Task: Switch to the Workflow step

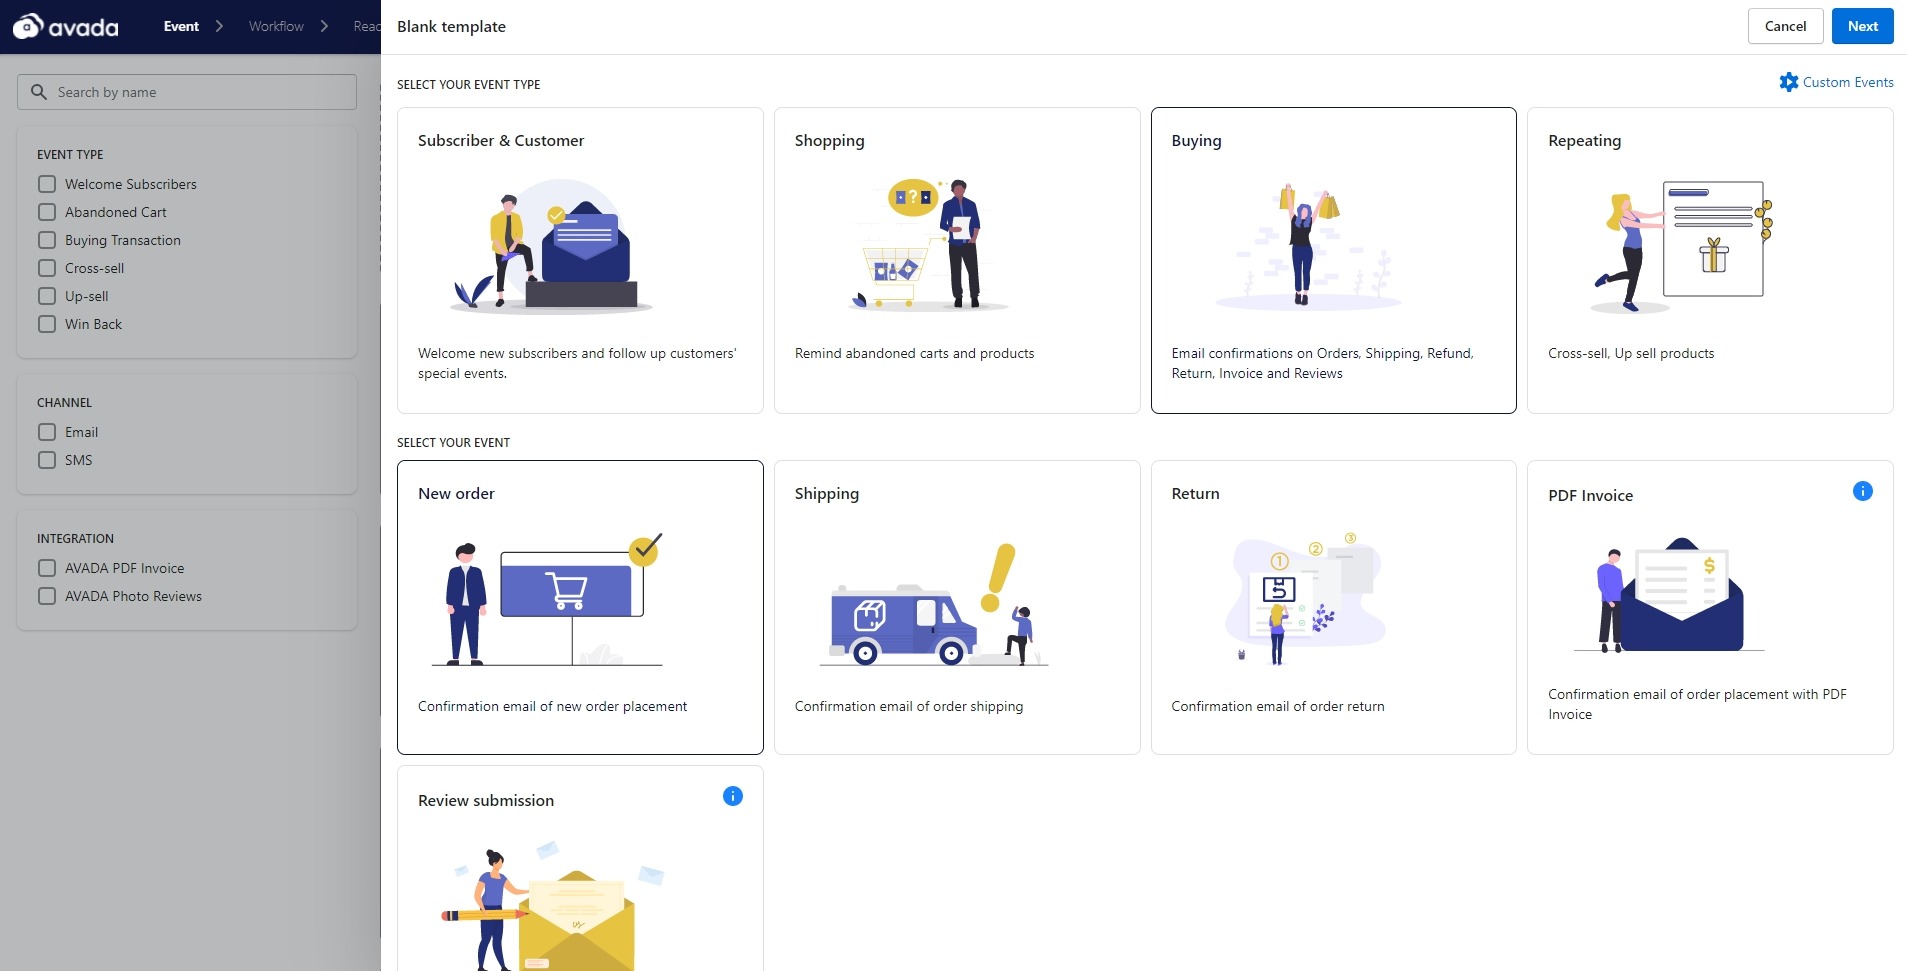Action: (x=276, y=26)
